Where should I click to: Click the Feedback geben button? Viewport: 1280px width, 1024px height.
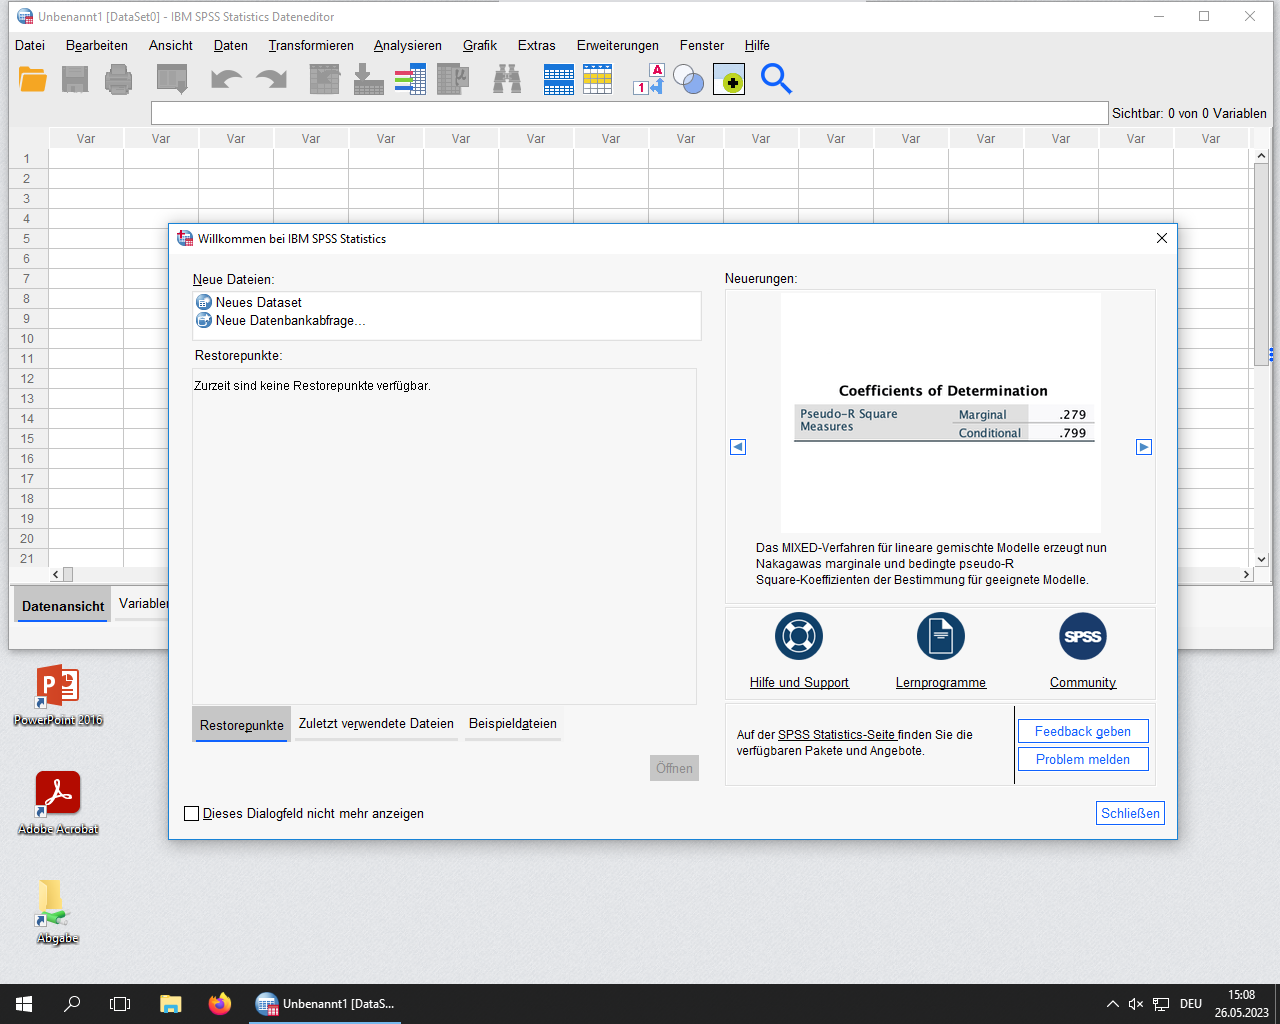(1082, 732)
